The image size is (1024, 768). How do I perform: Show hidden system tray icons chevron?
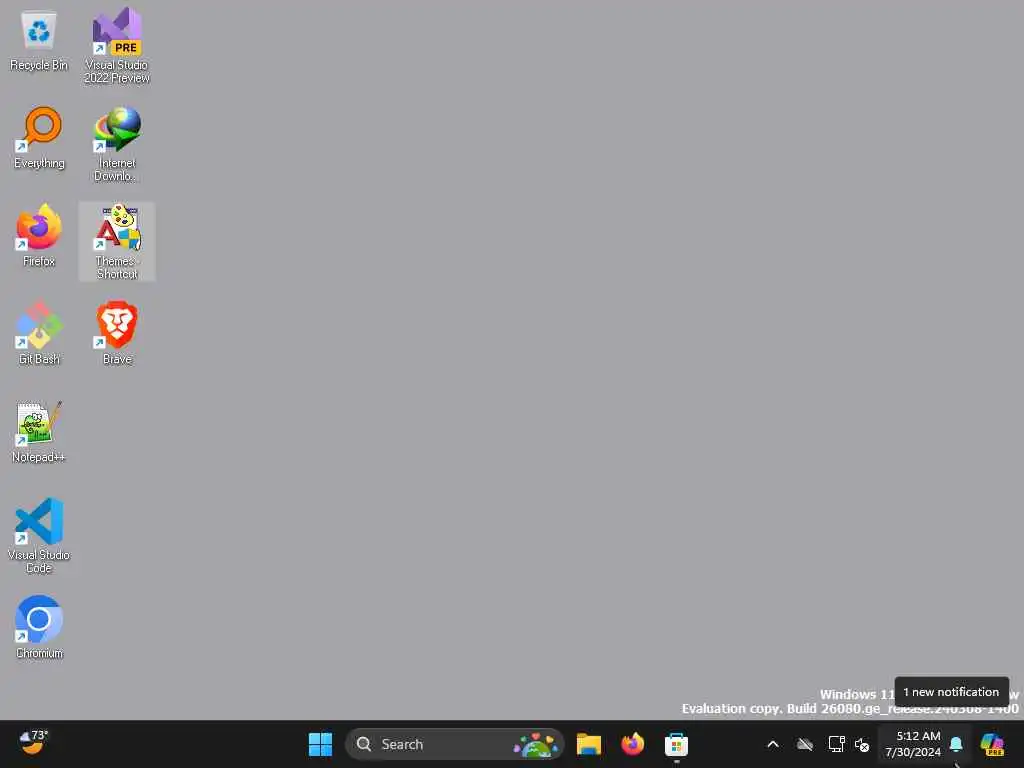773,744
